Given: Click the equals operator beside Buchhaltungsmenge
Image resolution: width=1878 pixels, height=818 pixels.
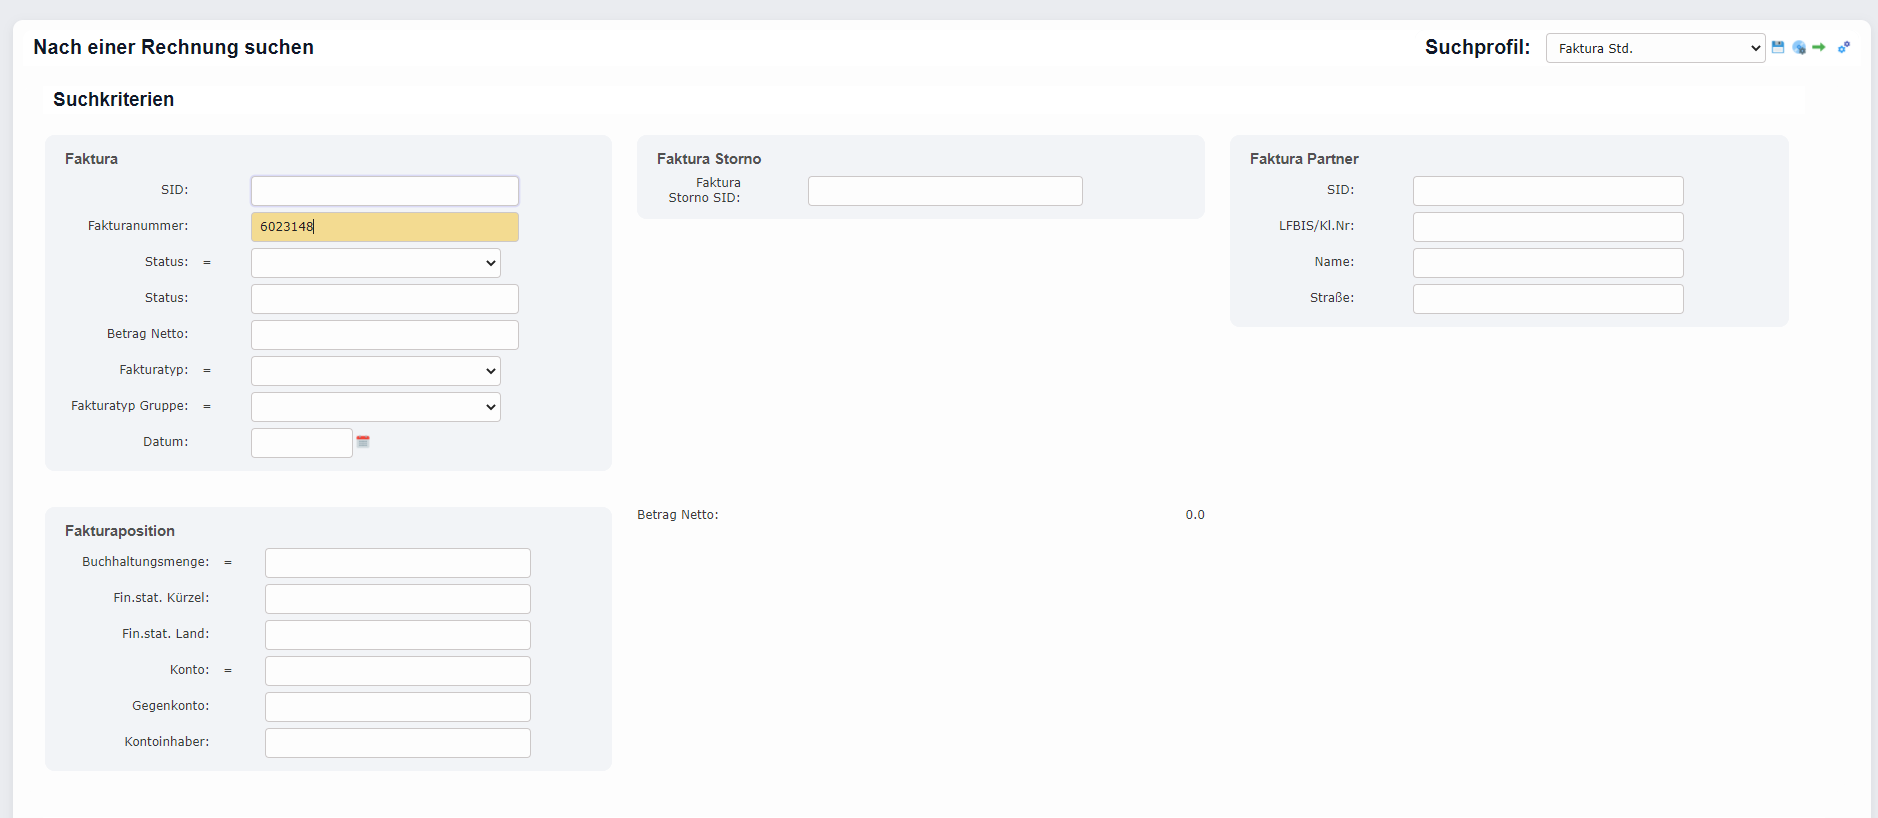Looking at the screenshot, I should pos(228,562).
